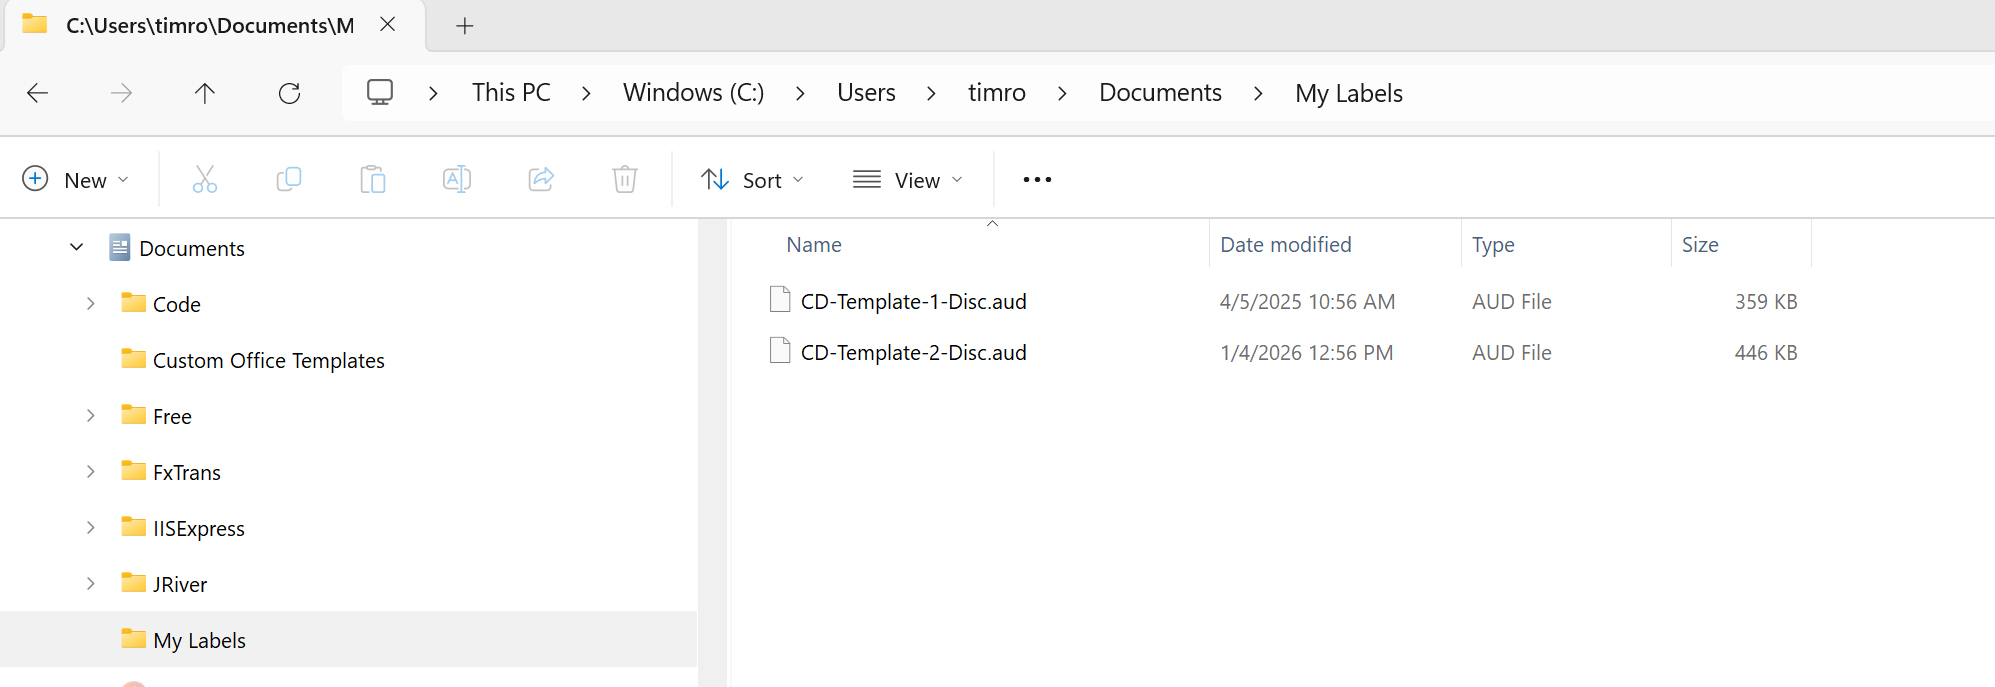This screenshot has width=1995, height=687.
Task: Refresh the current folder view
Action: 289,93
